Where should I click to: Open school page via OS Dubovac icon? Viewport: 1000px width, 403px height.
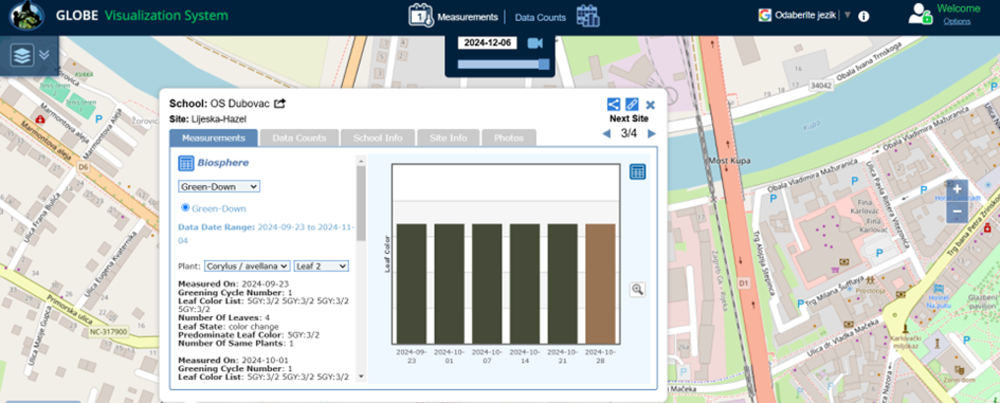pyautogui.click(x=280, y=104)
